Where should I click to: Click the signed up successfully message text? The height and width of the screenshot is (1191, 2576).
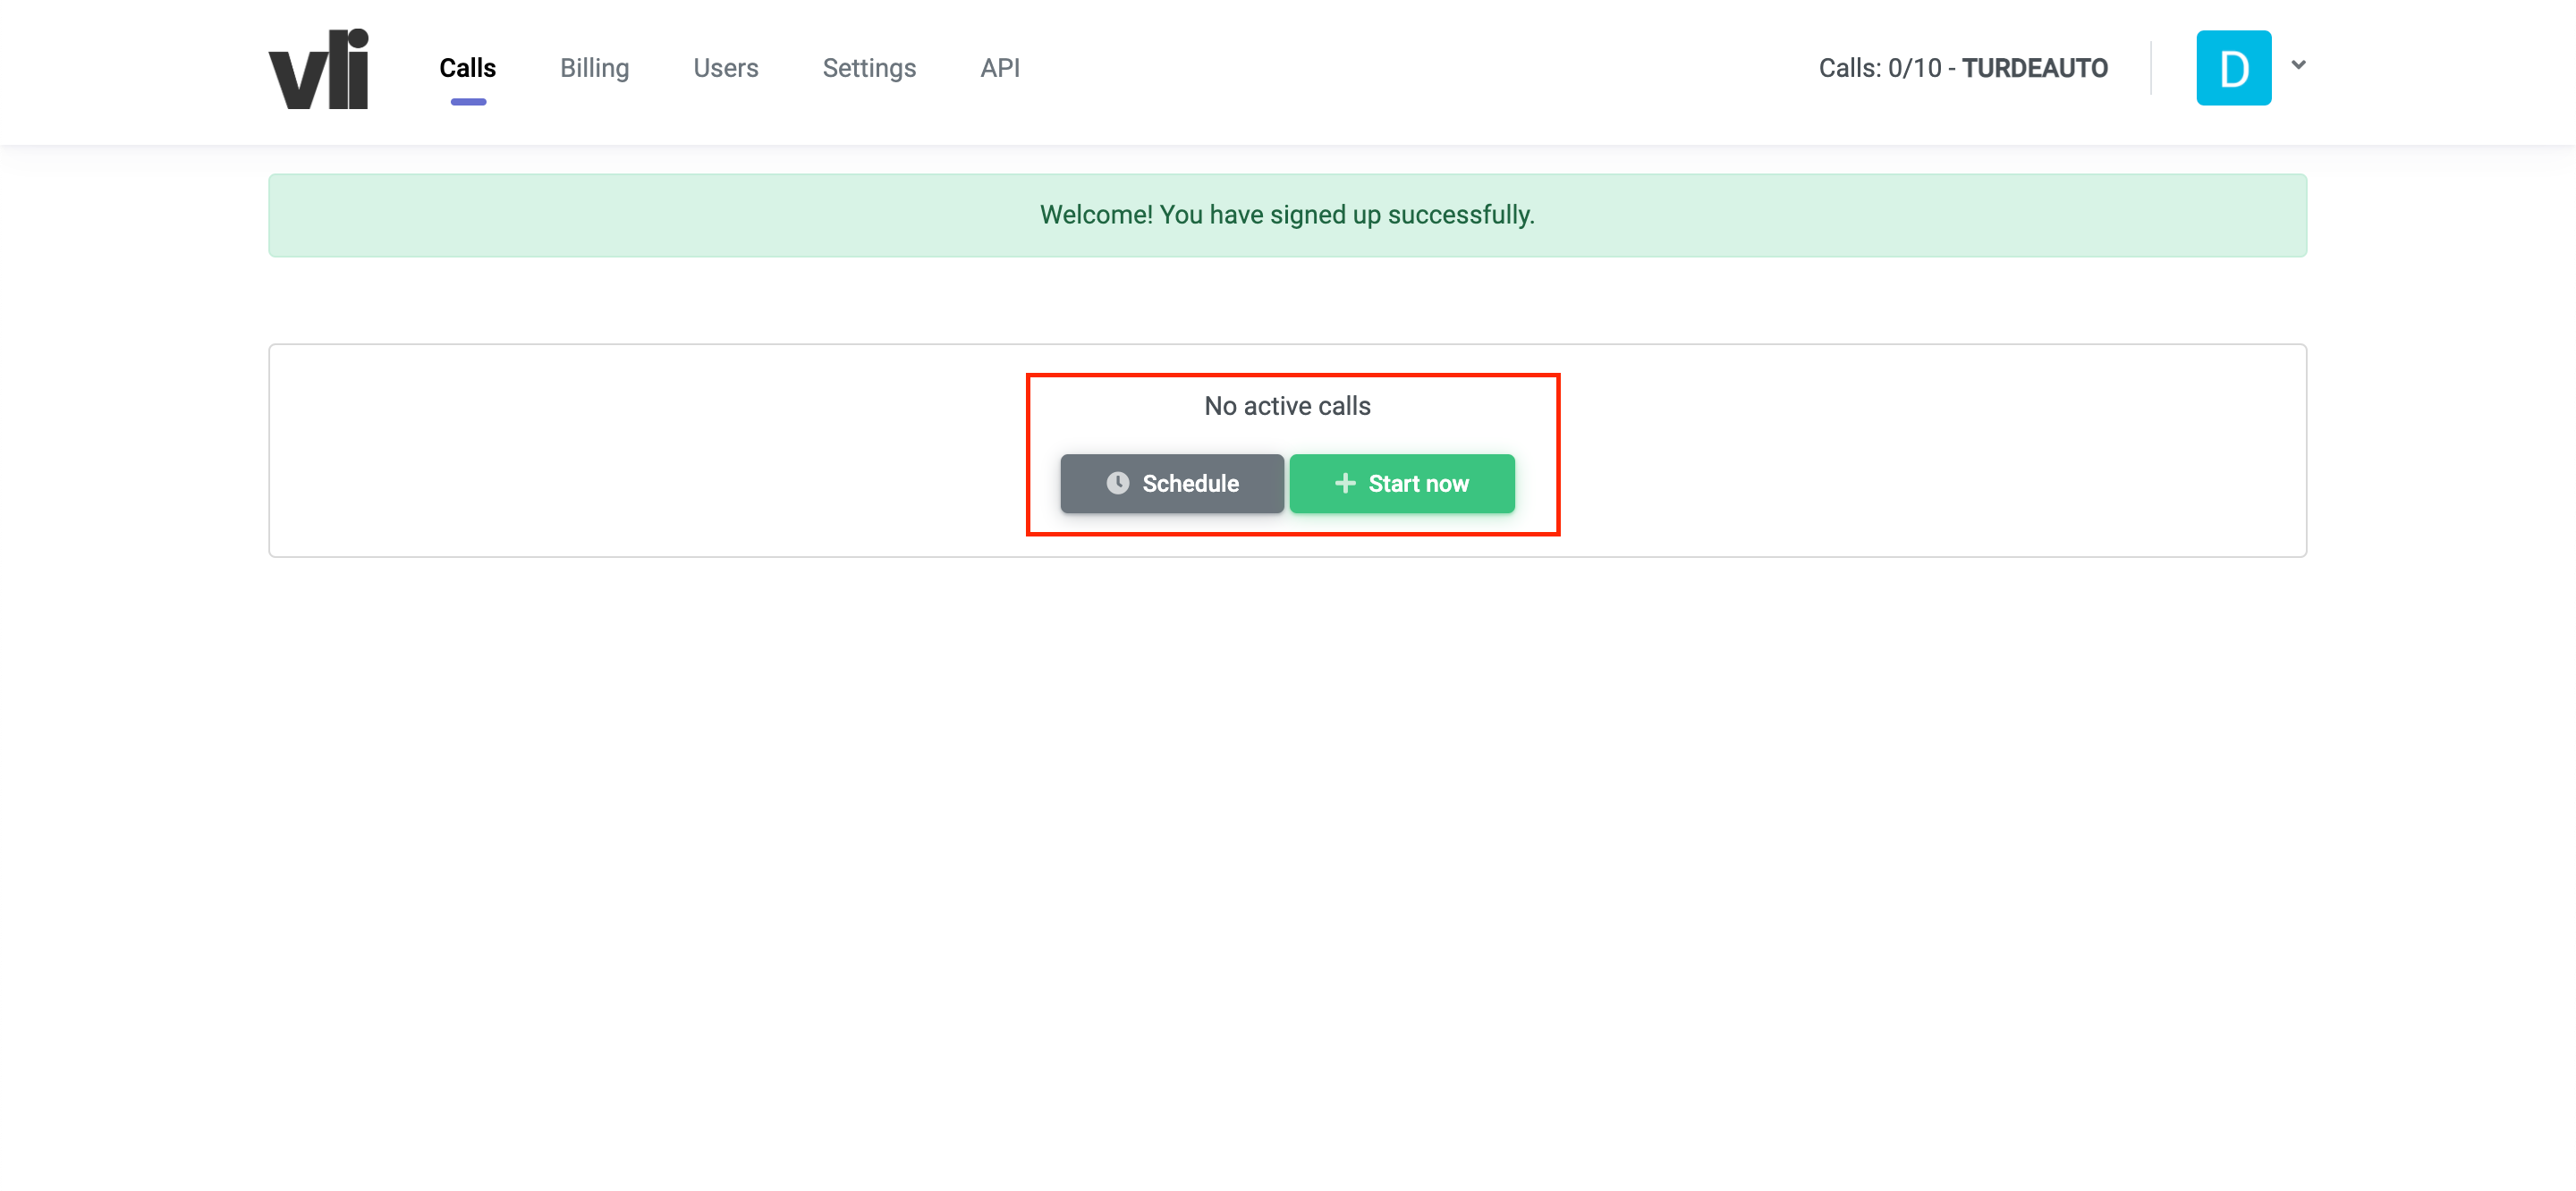pyautogui.click(x=1287, y=215)
